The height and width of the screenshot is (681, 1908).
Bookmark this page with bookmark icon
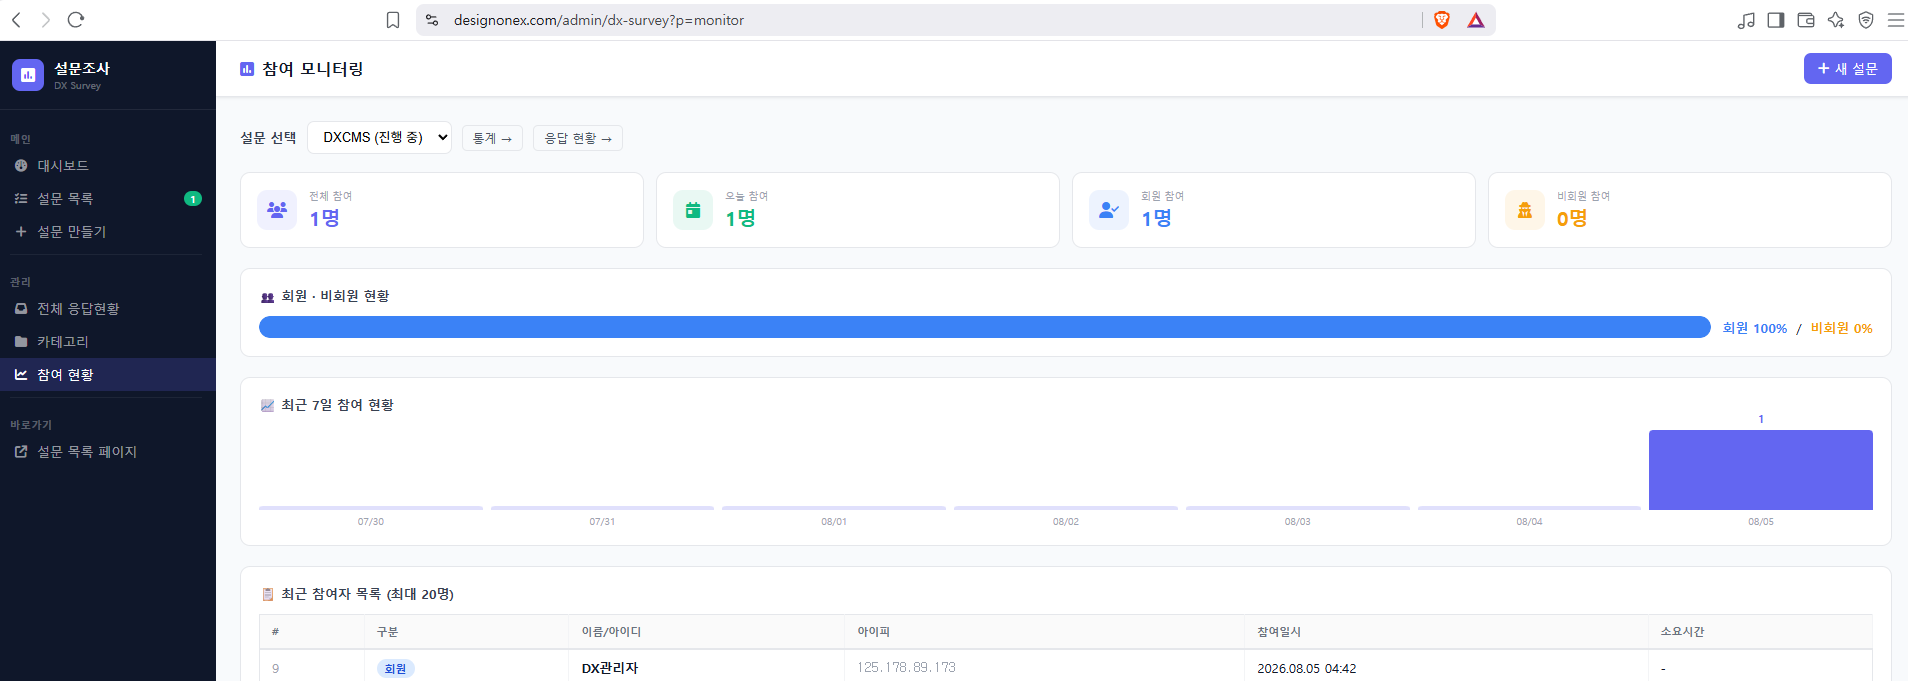coord(393,20)
